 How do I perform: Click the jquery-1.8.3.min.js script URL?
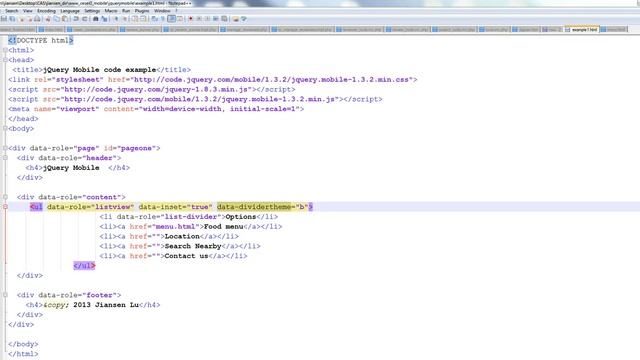click(x=156, y=89)
